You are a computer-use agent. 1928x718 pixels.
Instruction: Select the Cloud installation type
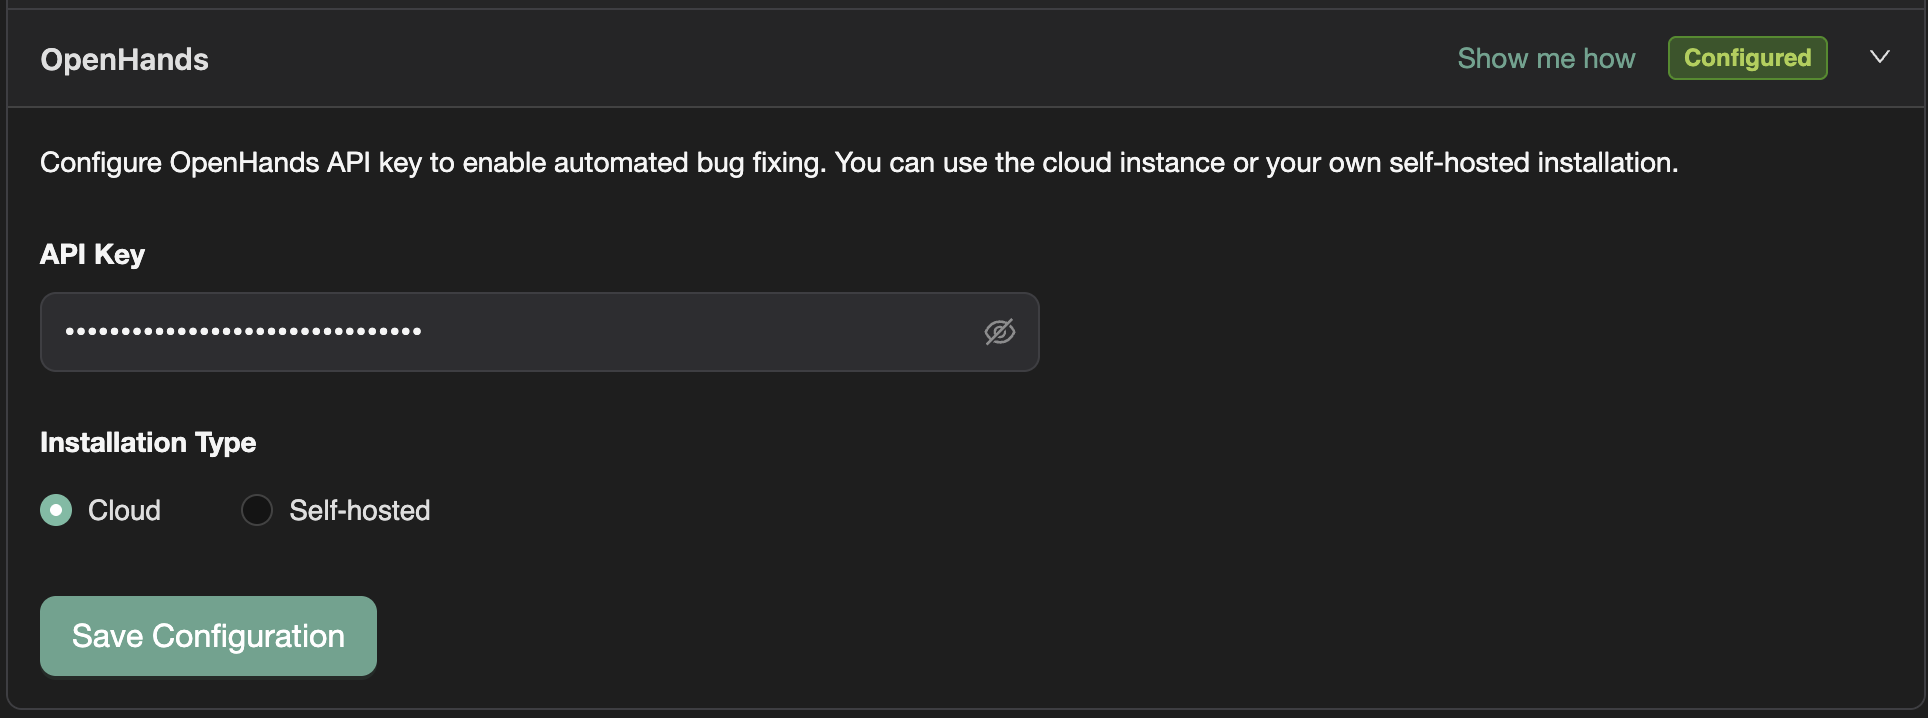56,510
